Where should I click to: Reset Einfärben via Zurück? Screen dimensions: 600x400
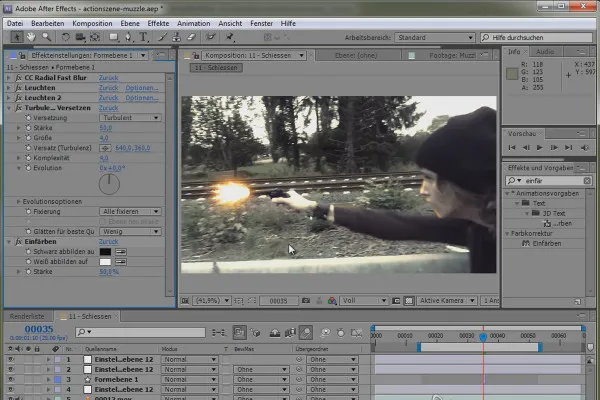[108, 242]
